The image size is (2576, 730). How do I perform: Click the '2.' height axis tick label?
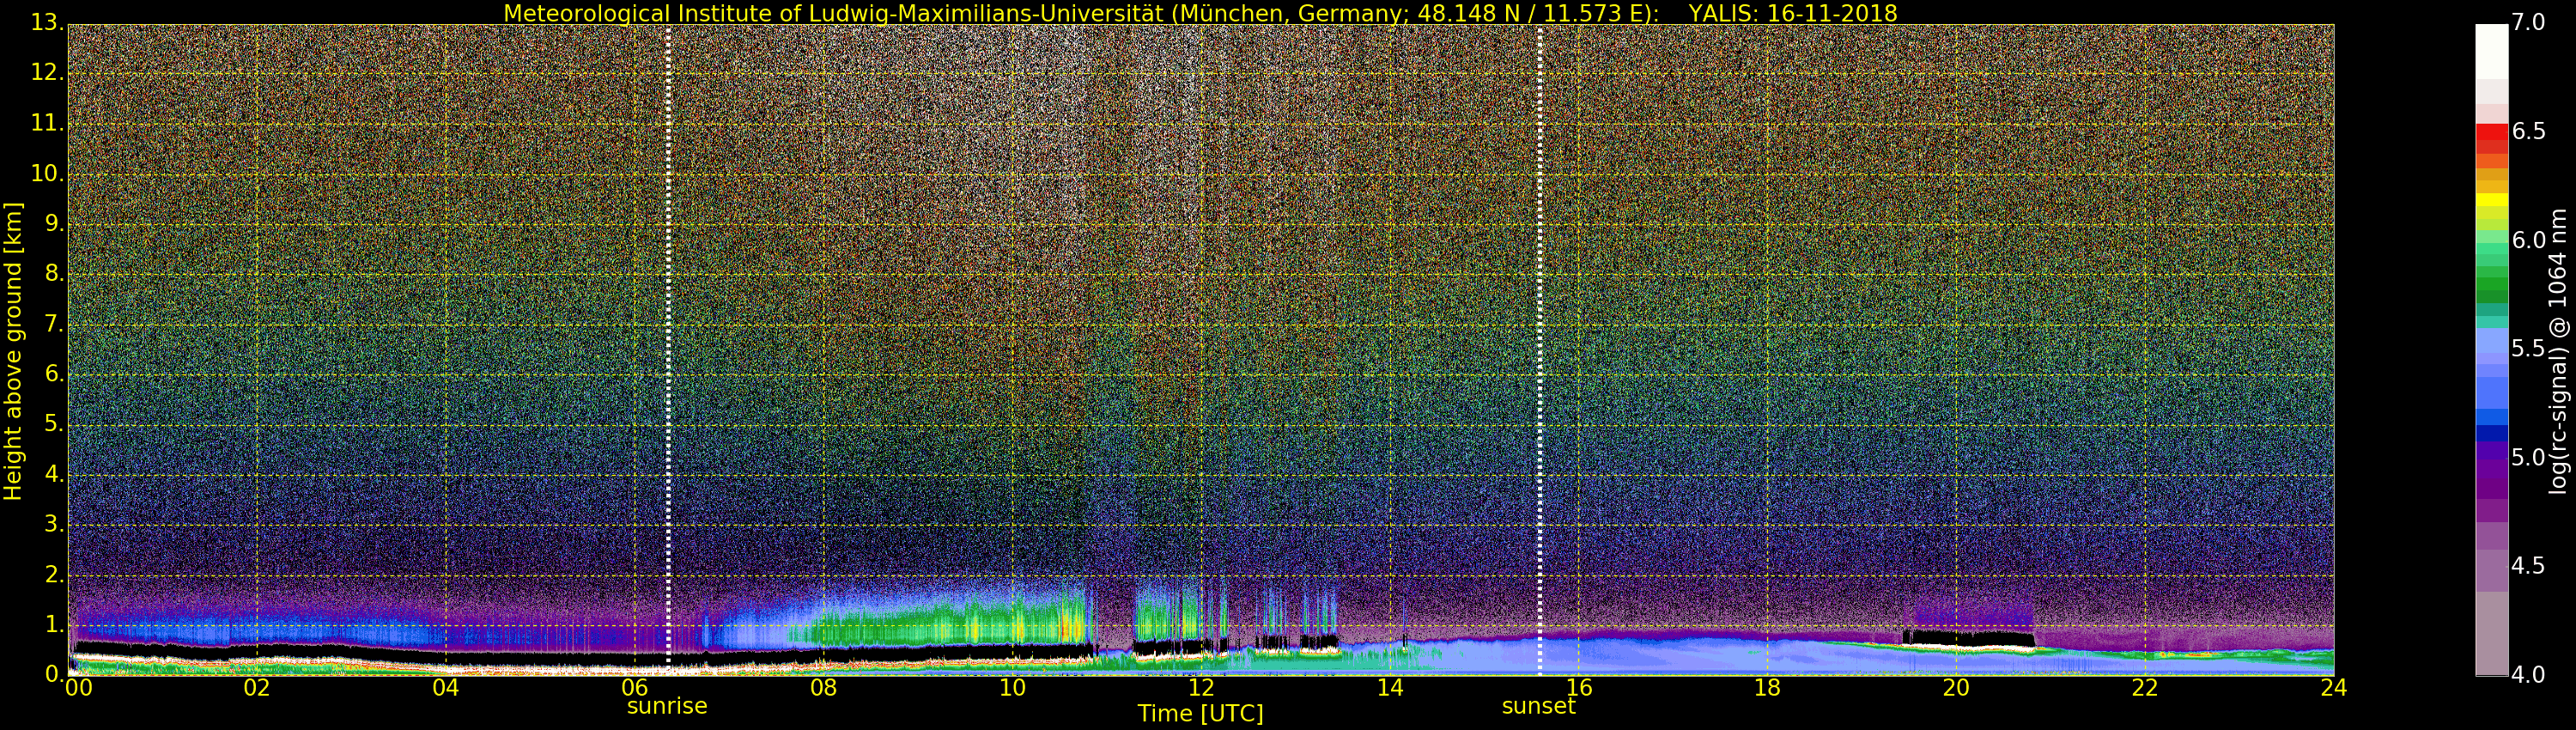point(53,575)
